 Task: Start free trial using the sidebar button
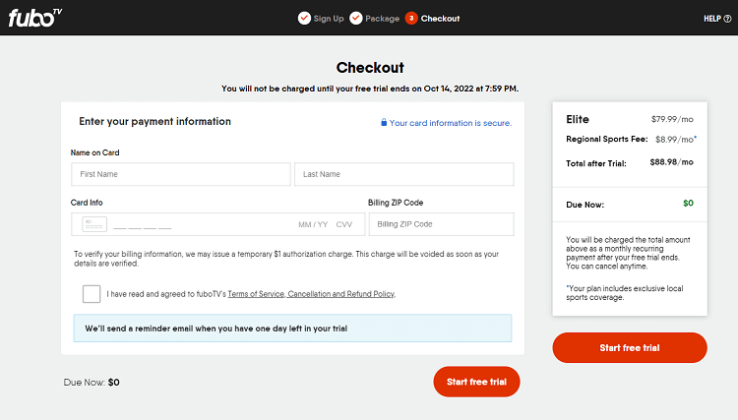(629, 347)
